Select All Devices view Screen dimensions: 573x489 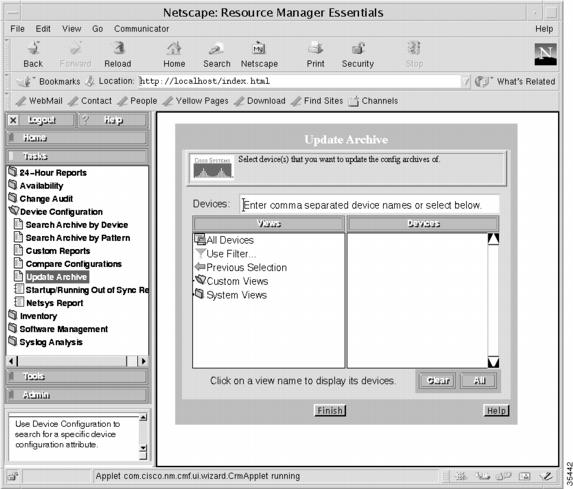(224, 240)
